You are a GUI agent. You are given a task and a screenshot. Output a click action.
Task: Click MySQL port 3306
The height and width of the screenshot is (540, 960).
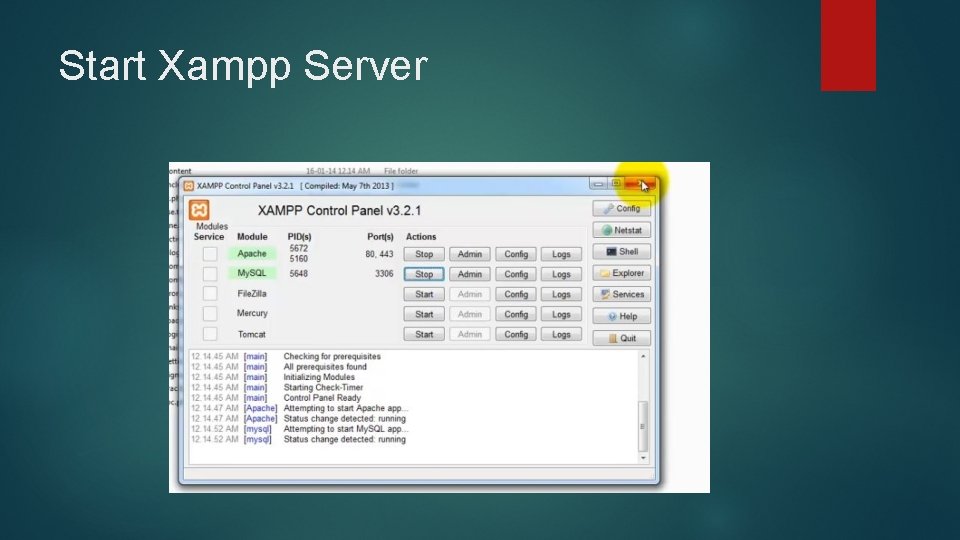coord(384,274)
